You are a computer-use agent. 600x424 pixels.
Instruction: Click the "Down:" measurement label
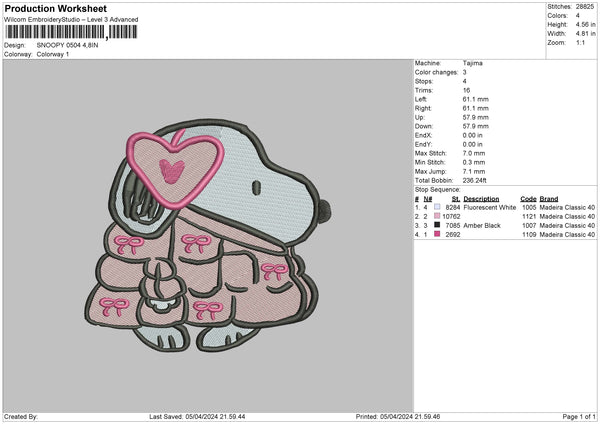pyautogui.click(x=424, y=126)
